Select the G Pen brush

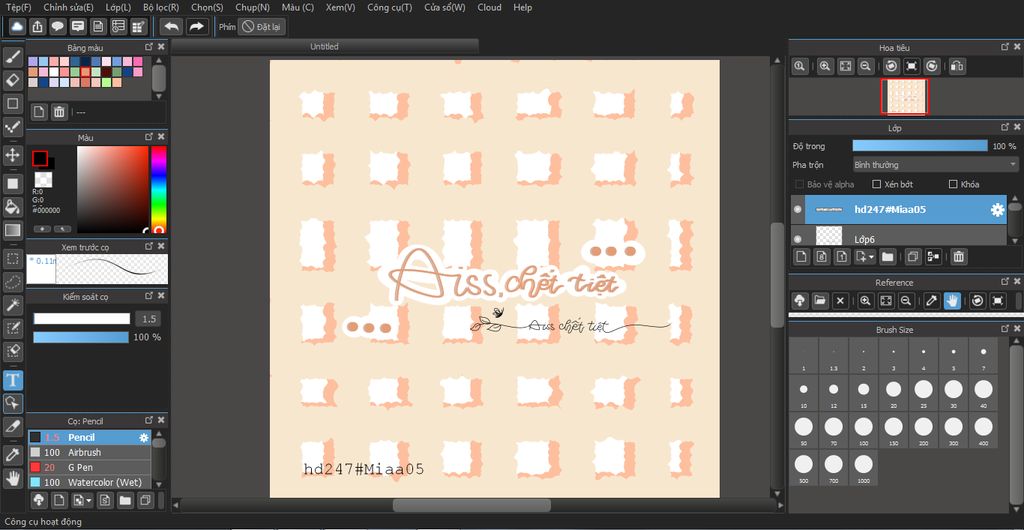coord(89,467)
